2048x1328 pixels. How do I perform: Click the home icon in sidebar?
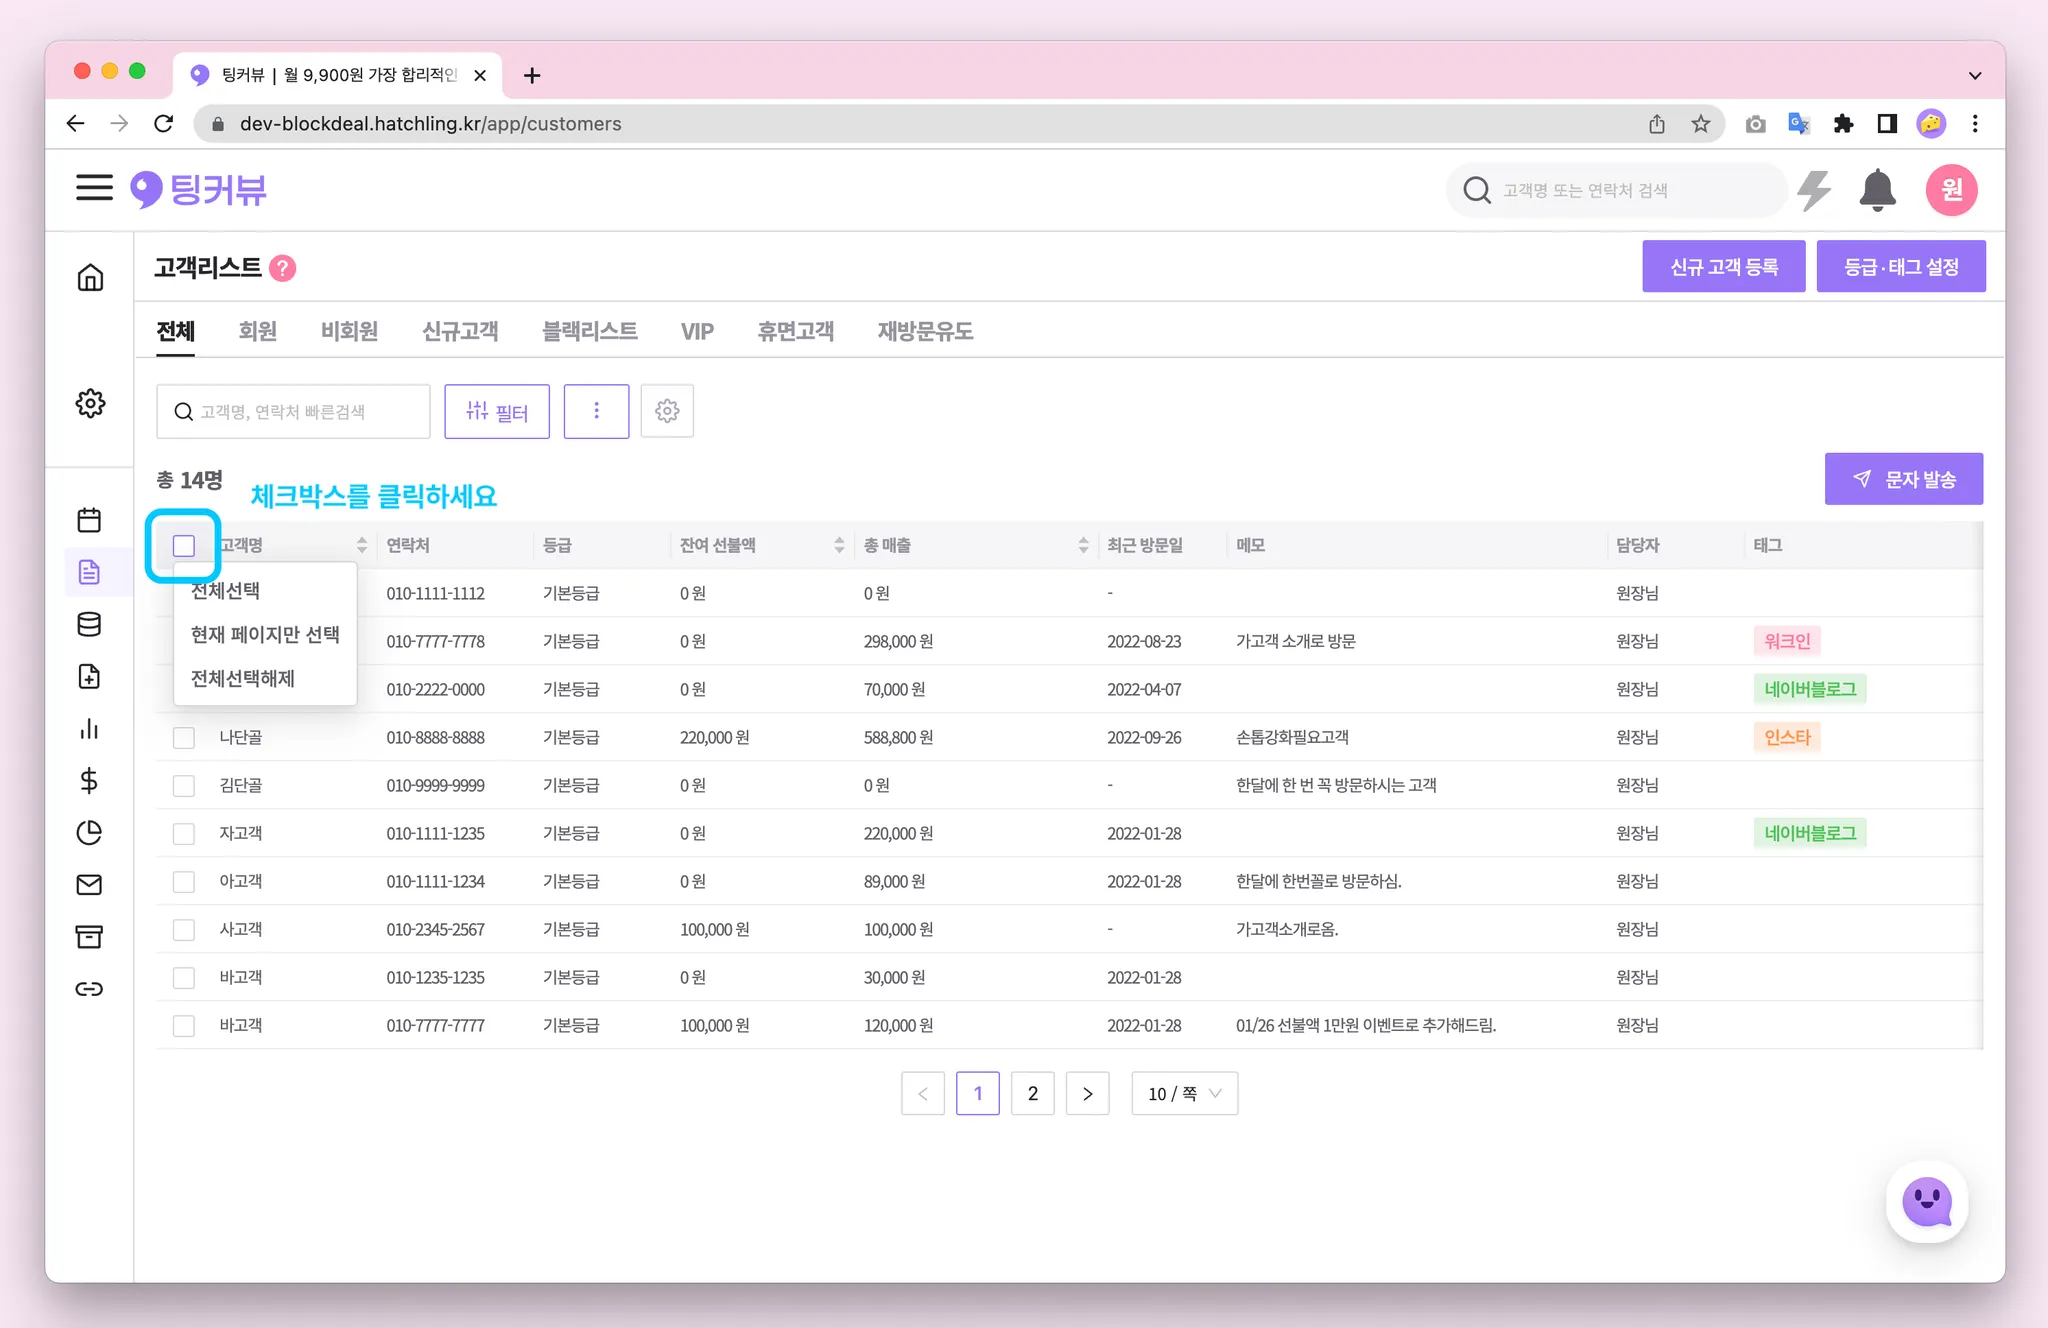click(x=90, y=277)
